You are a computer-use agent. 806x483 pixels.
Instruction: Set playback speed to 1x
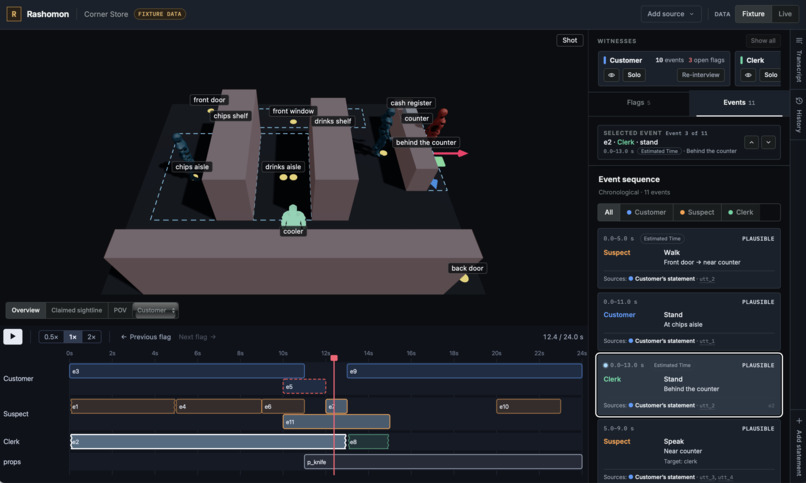pyautogui.click(x=73, y=337)
